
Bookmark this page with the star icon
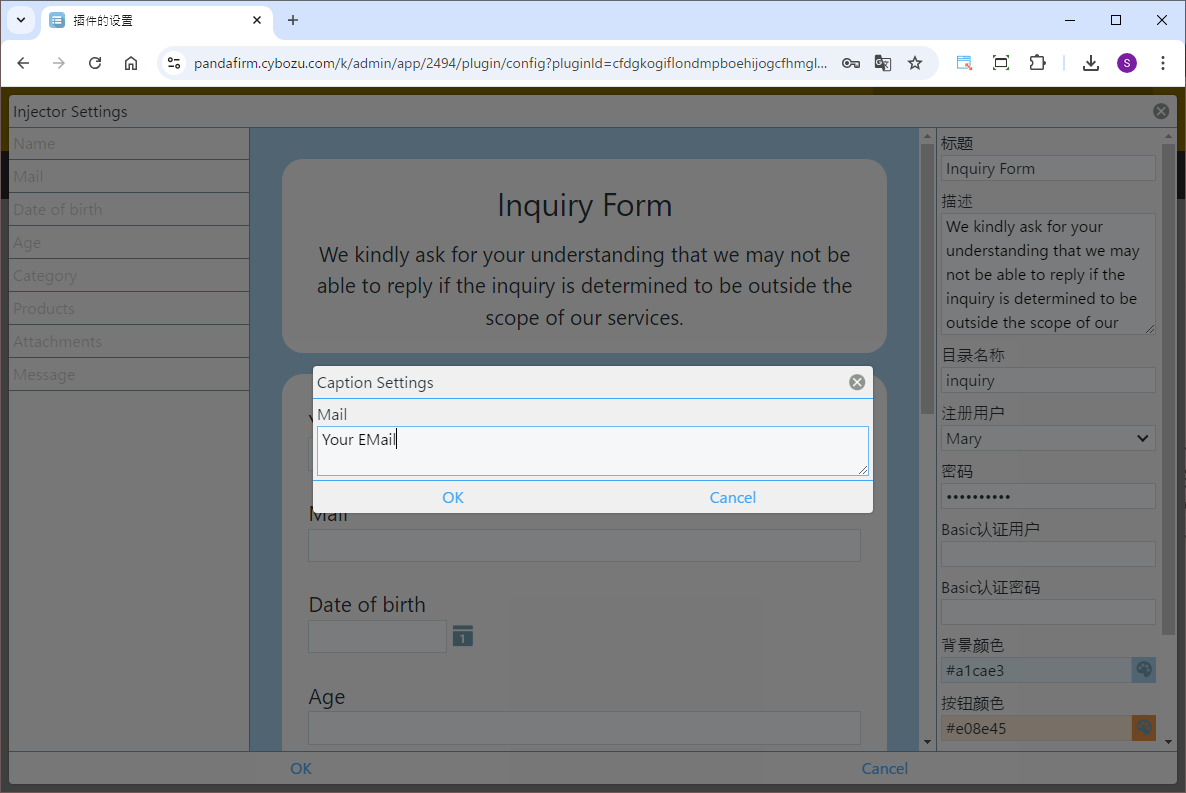click(x=915, y=63)
